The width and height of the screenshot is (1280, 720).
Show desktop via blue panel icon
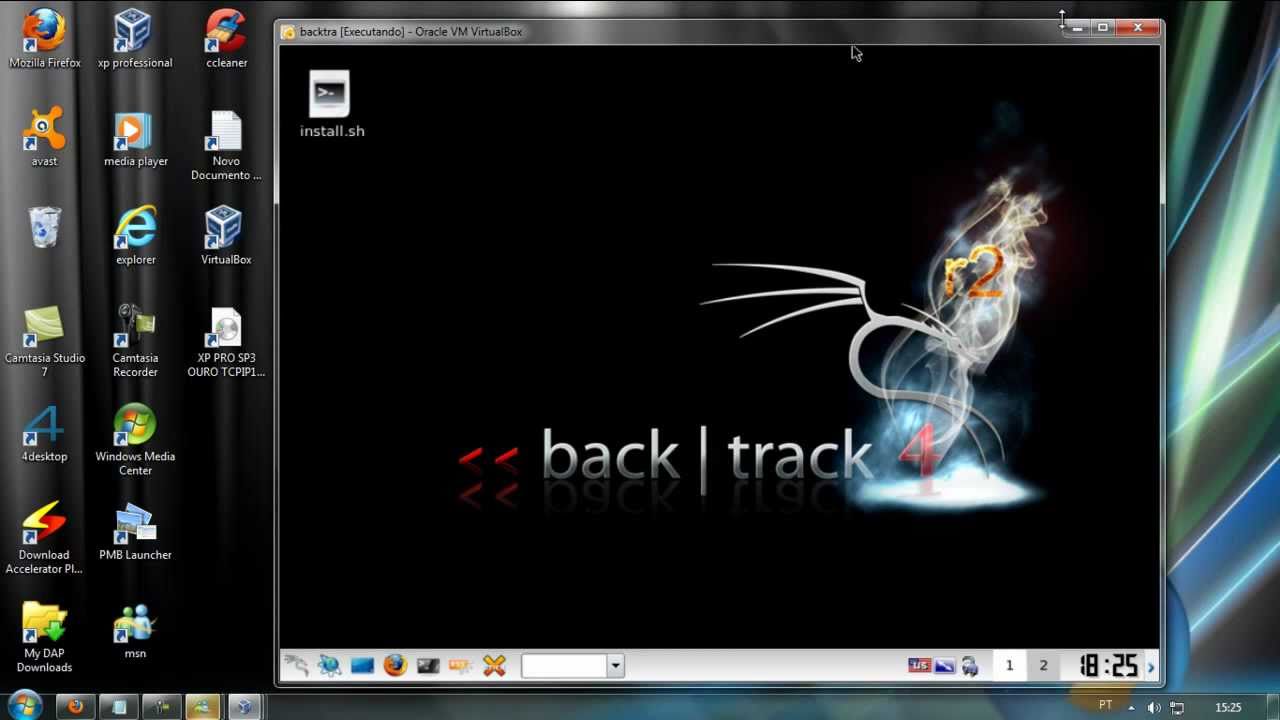point(362,665)
